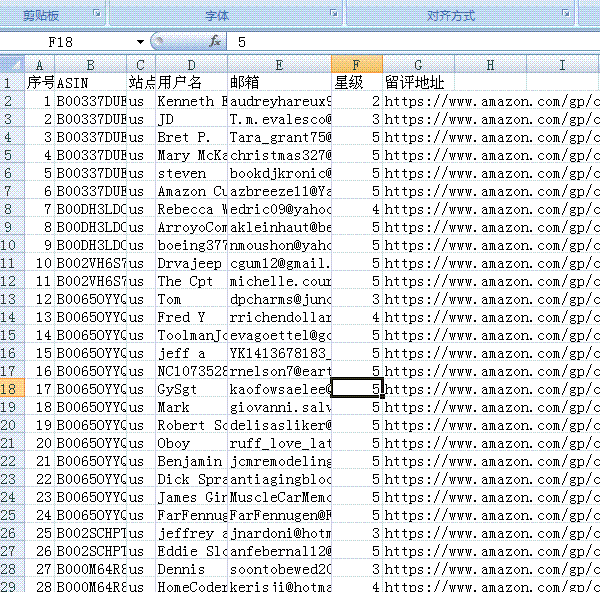Viewport: 600px width, 600px height.
Task: Click the 星级 header cell
Action: pyautogui.click(x=357, y=83)
